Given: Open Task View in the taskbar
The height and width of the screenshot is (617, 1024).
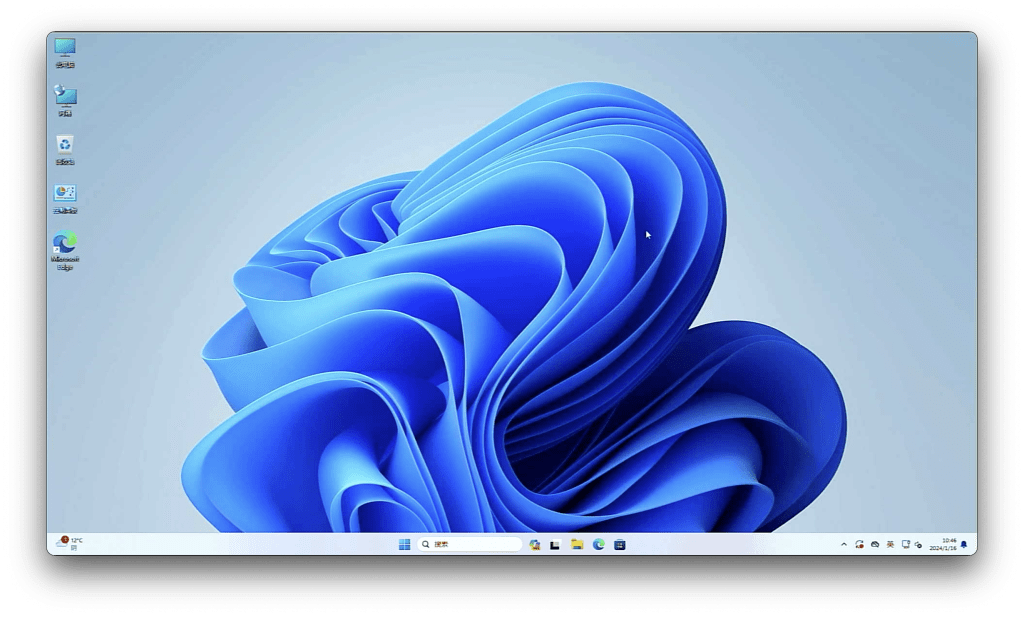Looking at the screenshot, I should point(555,544).
